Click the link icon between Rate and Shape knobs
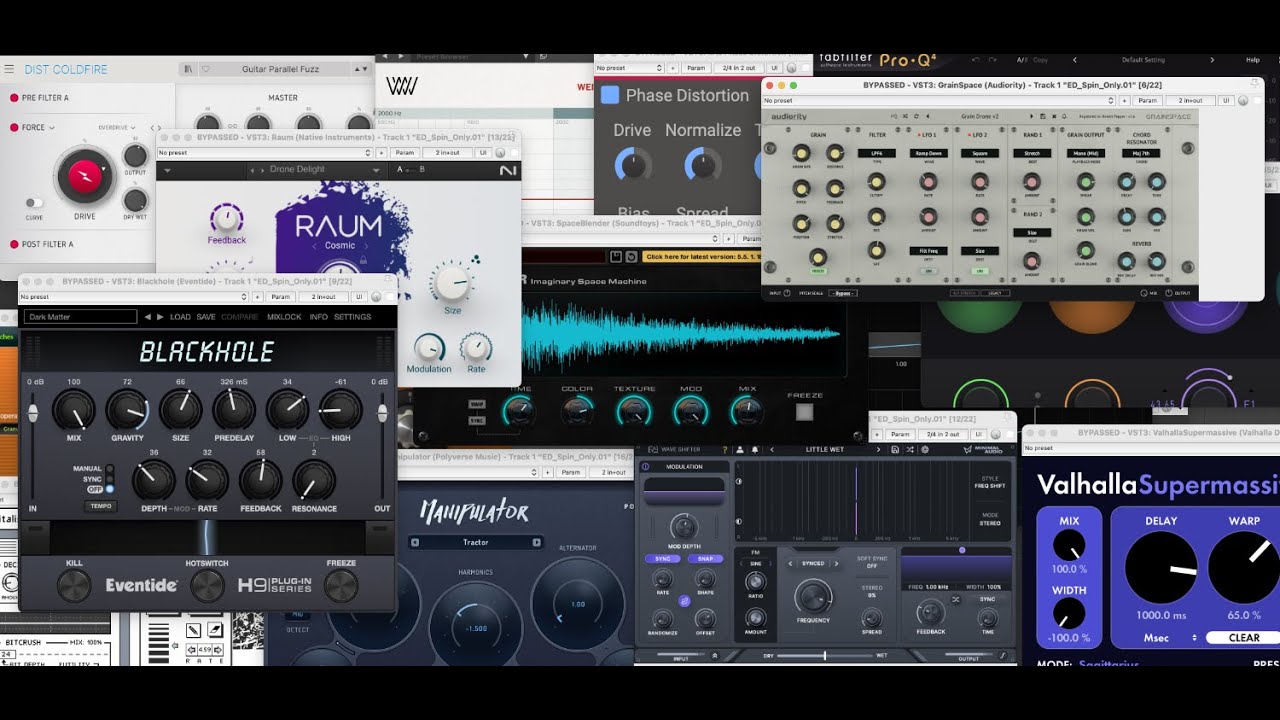The width and height of the screenshot is (1280, 720). [684, 601]
